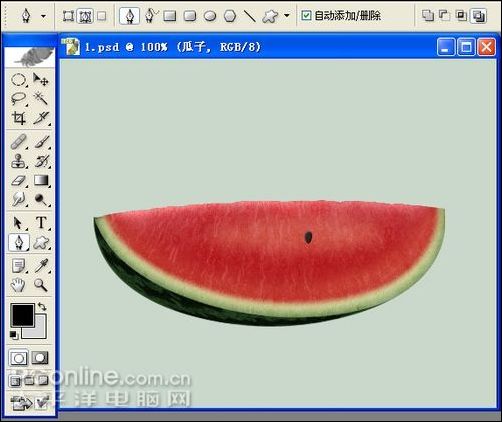Select the Horizontal Type tool

pos(41,223)
